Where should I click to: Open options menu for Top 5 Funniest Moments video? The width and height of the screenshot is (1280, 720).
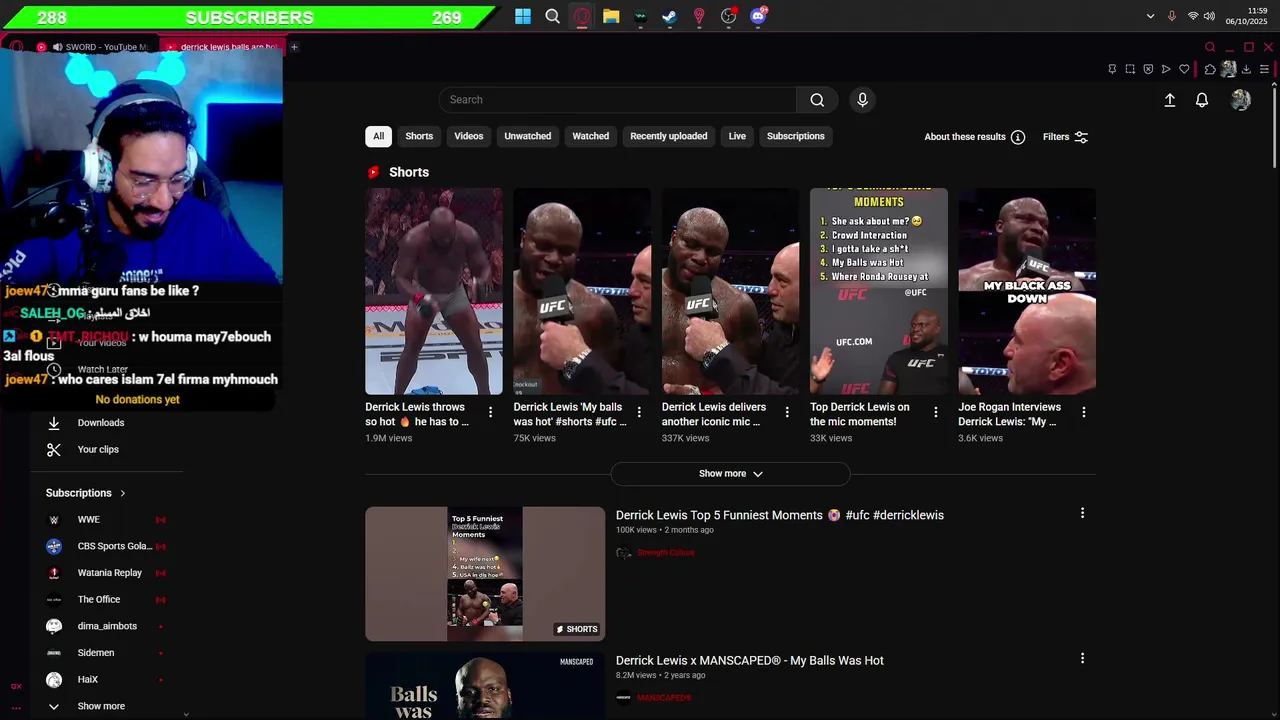point(1082,513)
